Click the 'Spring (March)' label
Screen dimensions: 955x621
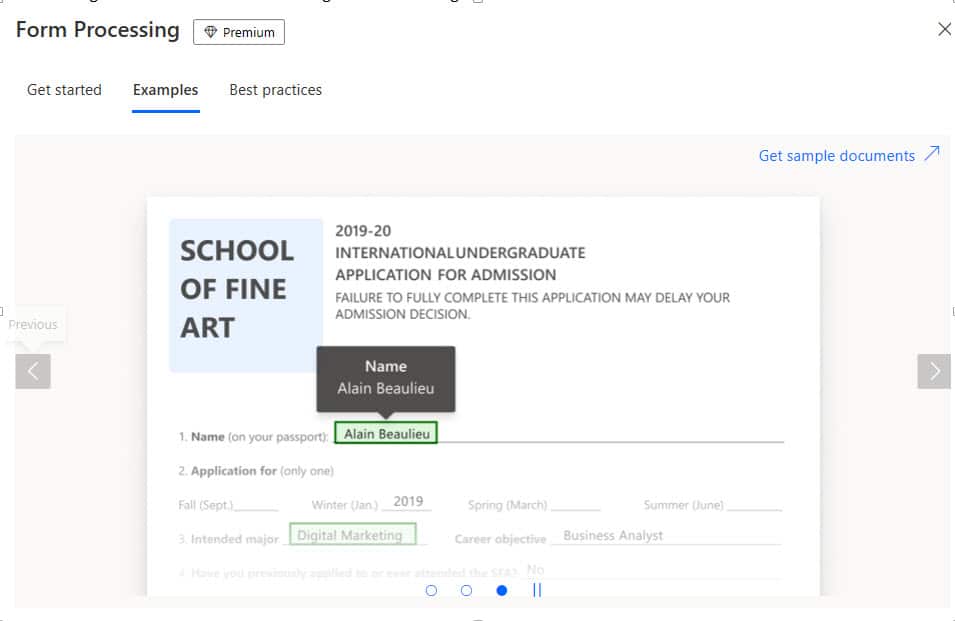(x=507, y=505)
